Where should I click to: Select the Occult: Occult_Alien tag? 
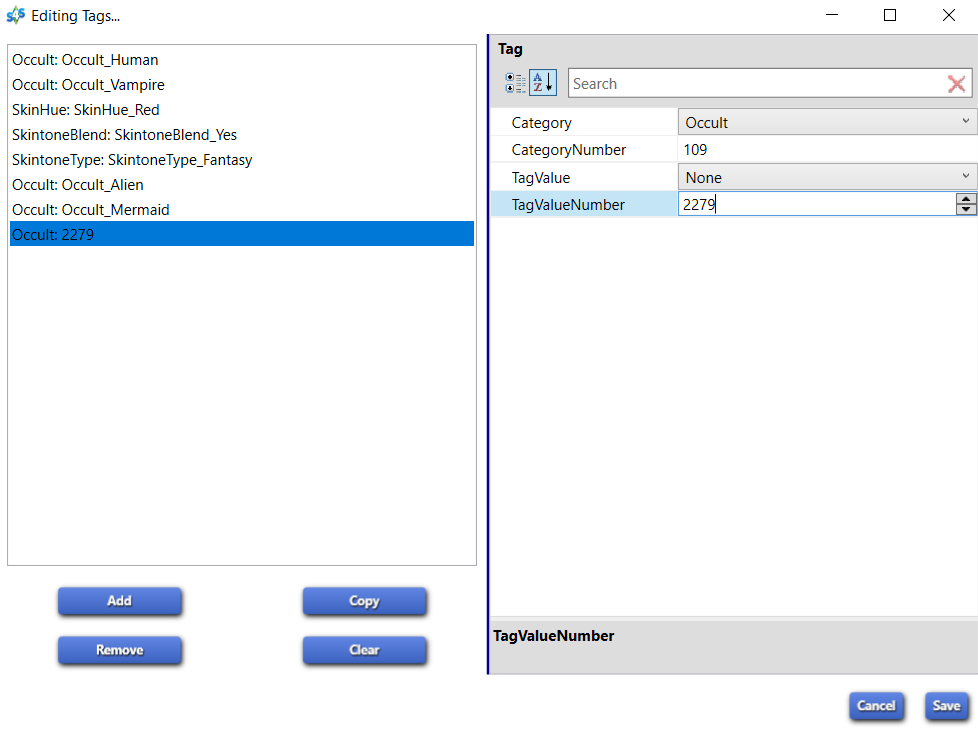pyautogui.click(x=242, y=185)
